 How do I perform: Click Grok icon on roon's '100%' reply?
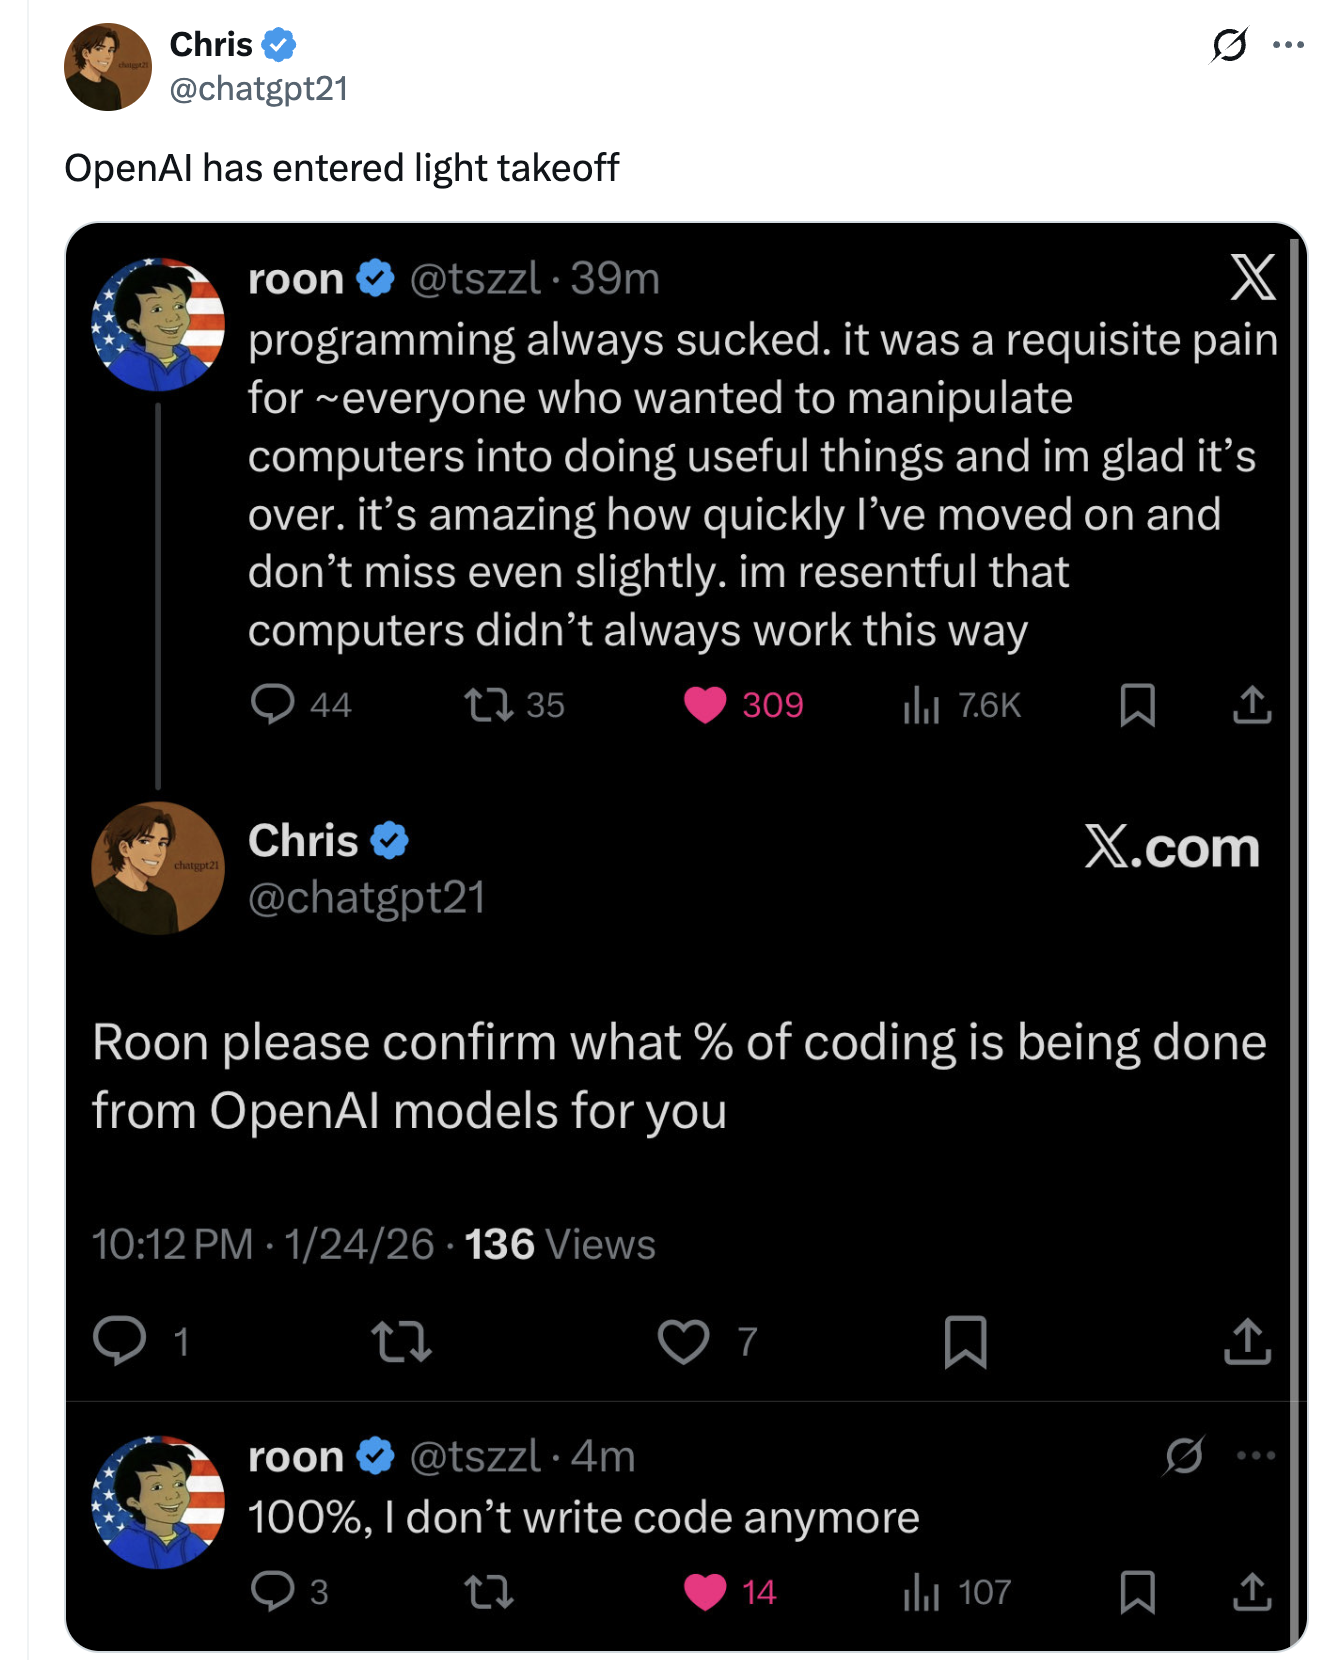click(x=1184, y=1456)
